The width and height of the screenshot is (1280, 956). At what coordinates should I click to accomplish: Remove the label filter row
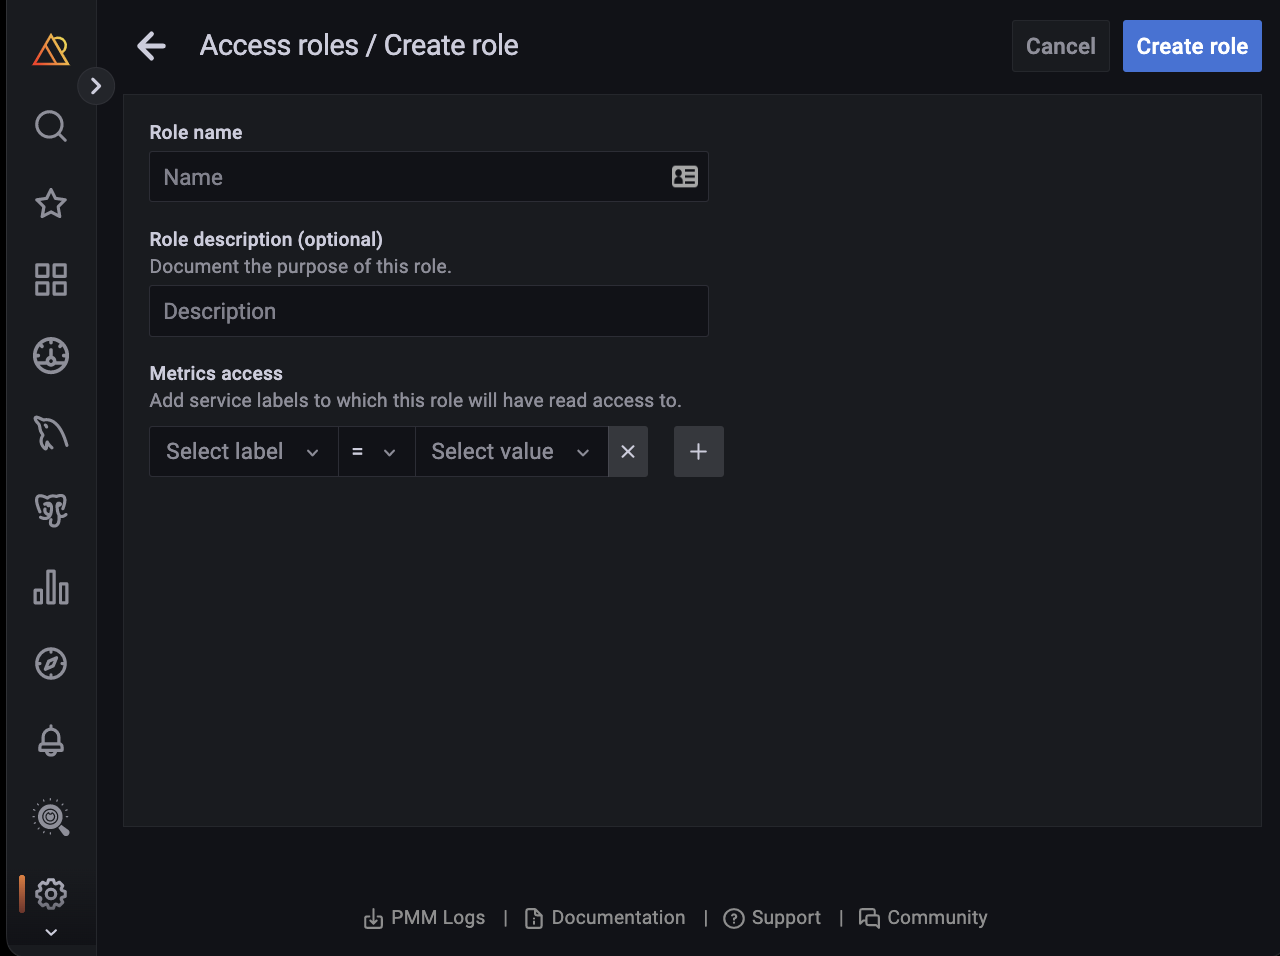(x=628, y=452)
